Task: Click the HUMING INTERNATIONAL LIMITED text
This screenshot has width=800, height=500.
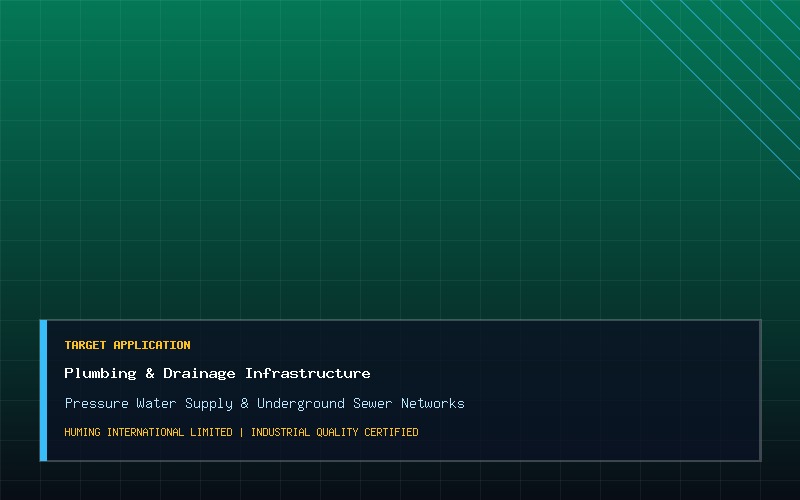Action: (x=148, y=432)
